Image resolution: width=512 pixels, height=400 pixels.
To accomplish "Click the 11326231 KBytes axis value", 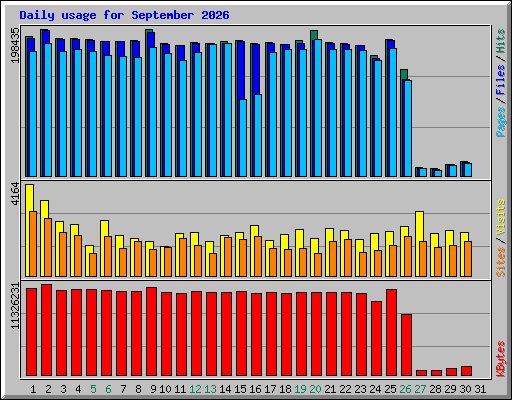I will pyautogui.click(x=15, y=306).
